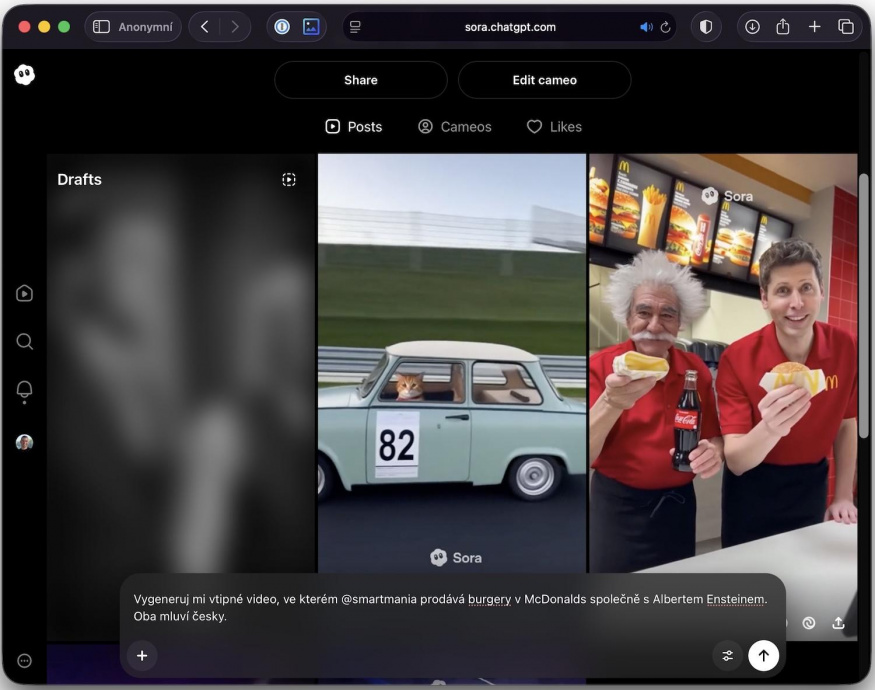The width and height of the screenshot is (875, 690).
Task: Mute tab audio via speaker icon
Action: [x=646, y=27]
